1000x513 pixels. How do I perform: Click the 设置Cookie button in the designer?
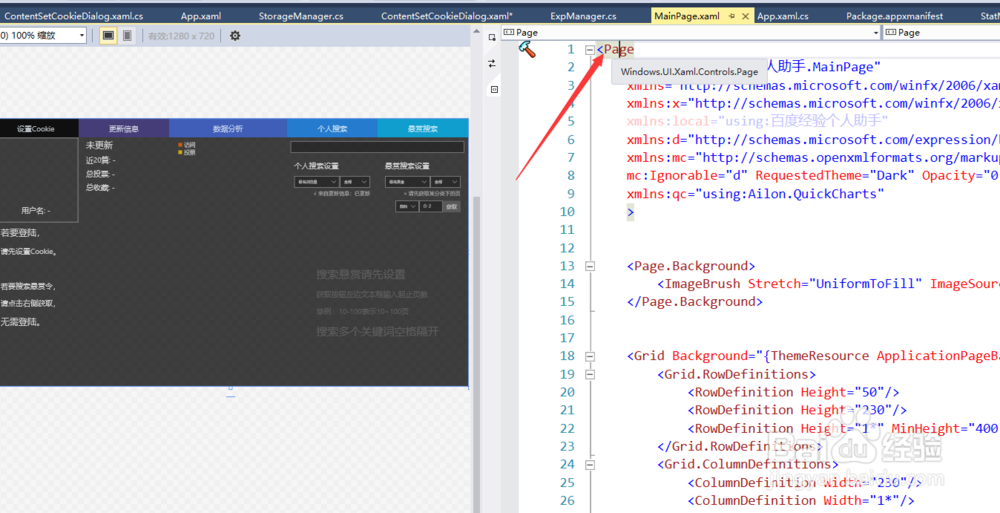(39, 128)
